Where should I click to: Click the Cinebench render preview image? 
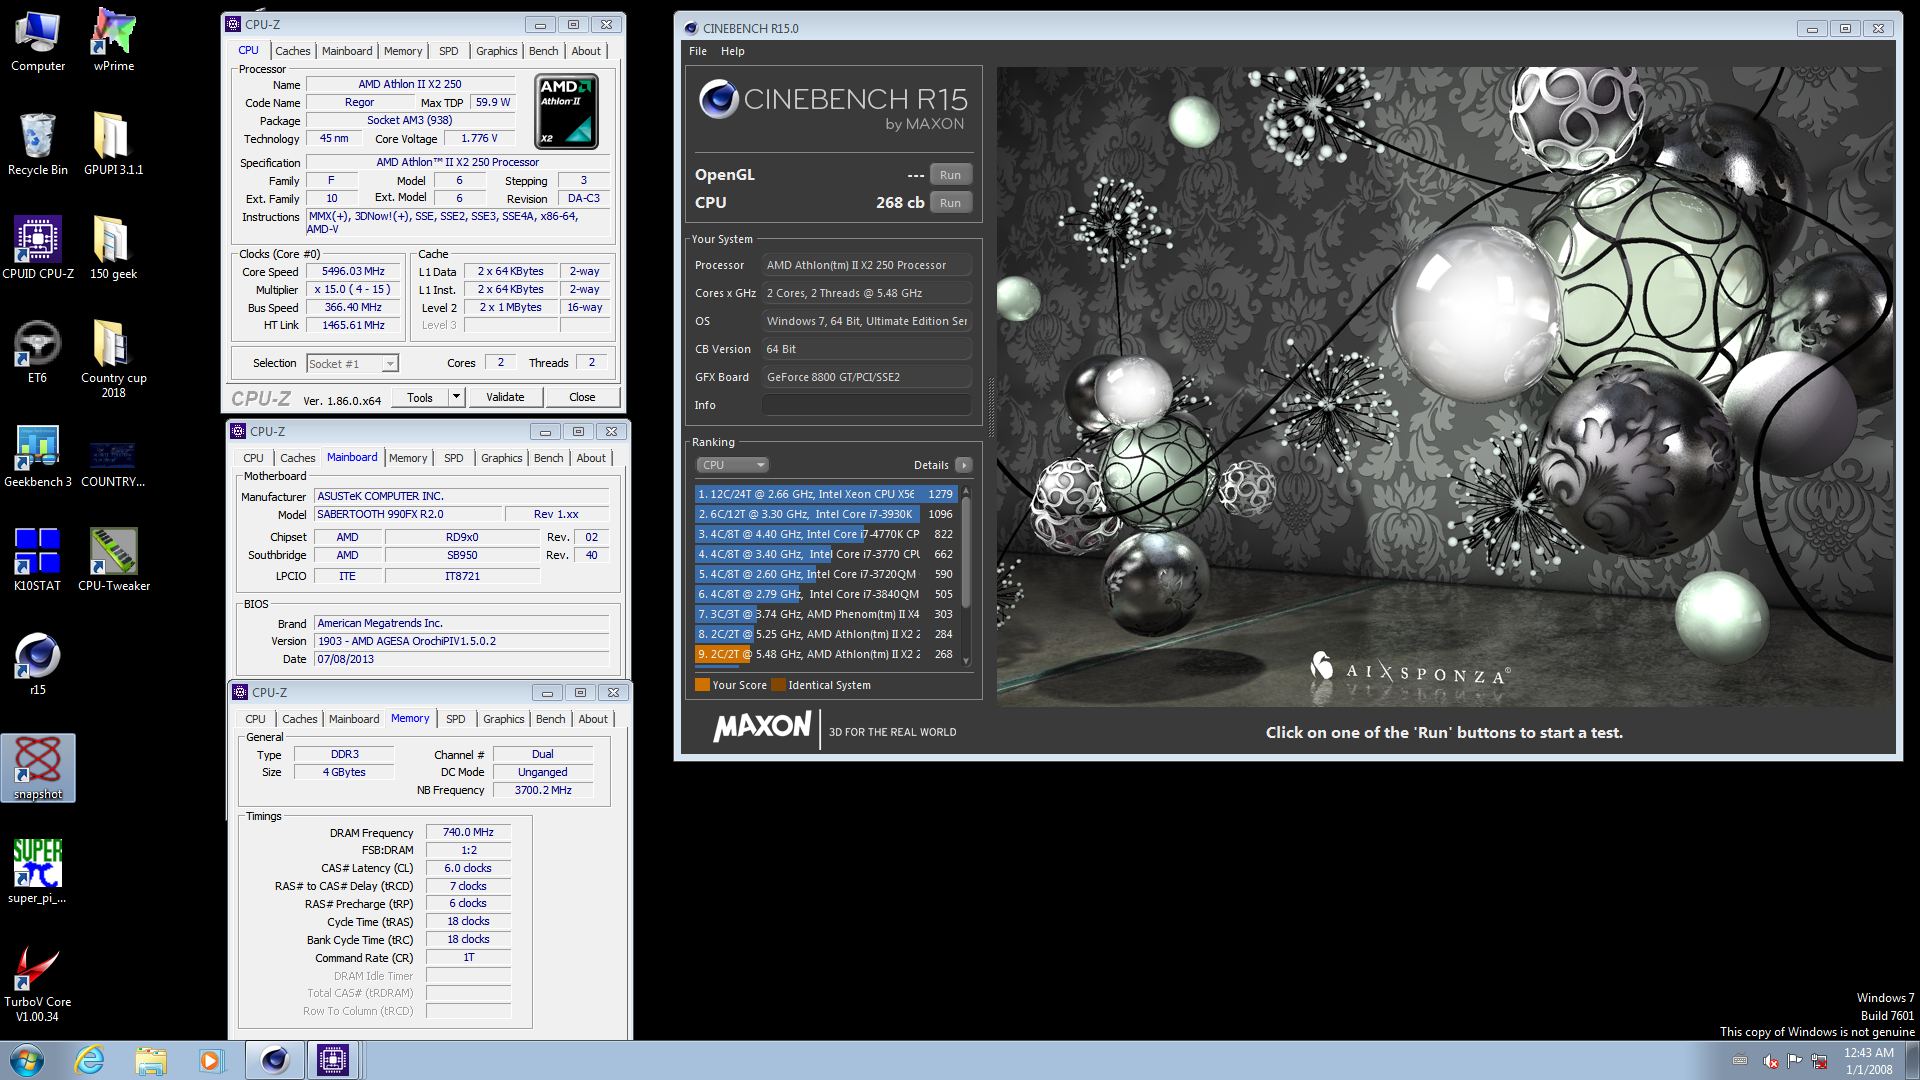(1445, 387)
